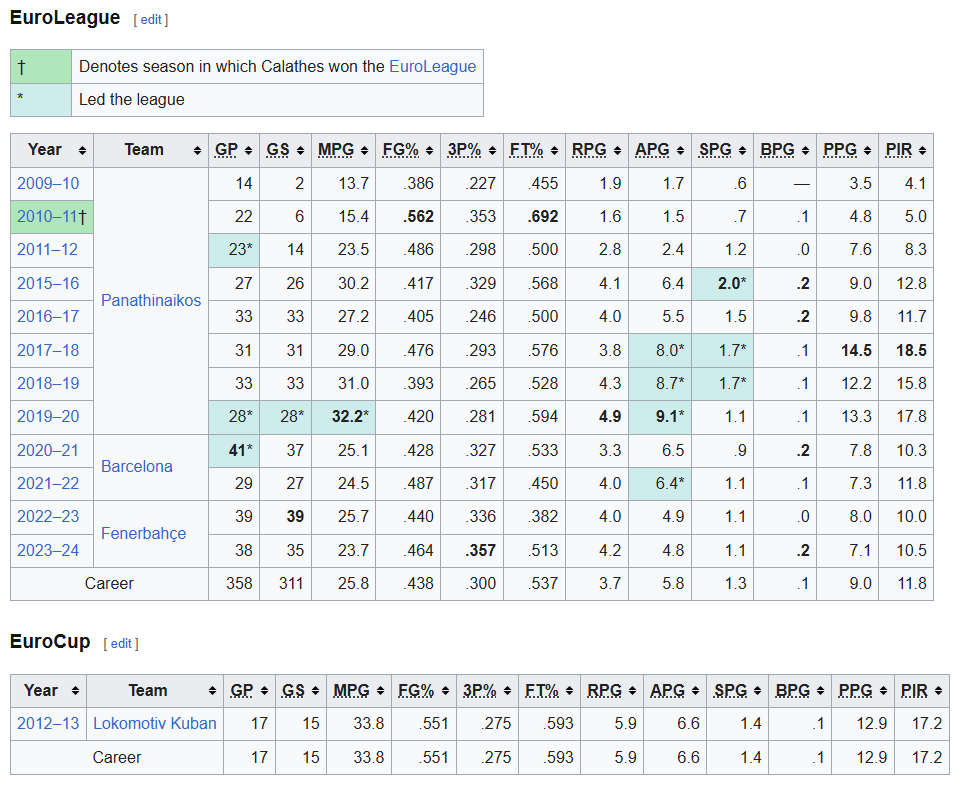Viewport: 965px width, 794px height.
Task: Sort EuroCup table by BPG arrows
Action: click(820, 691)
